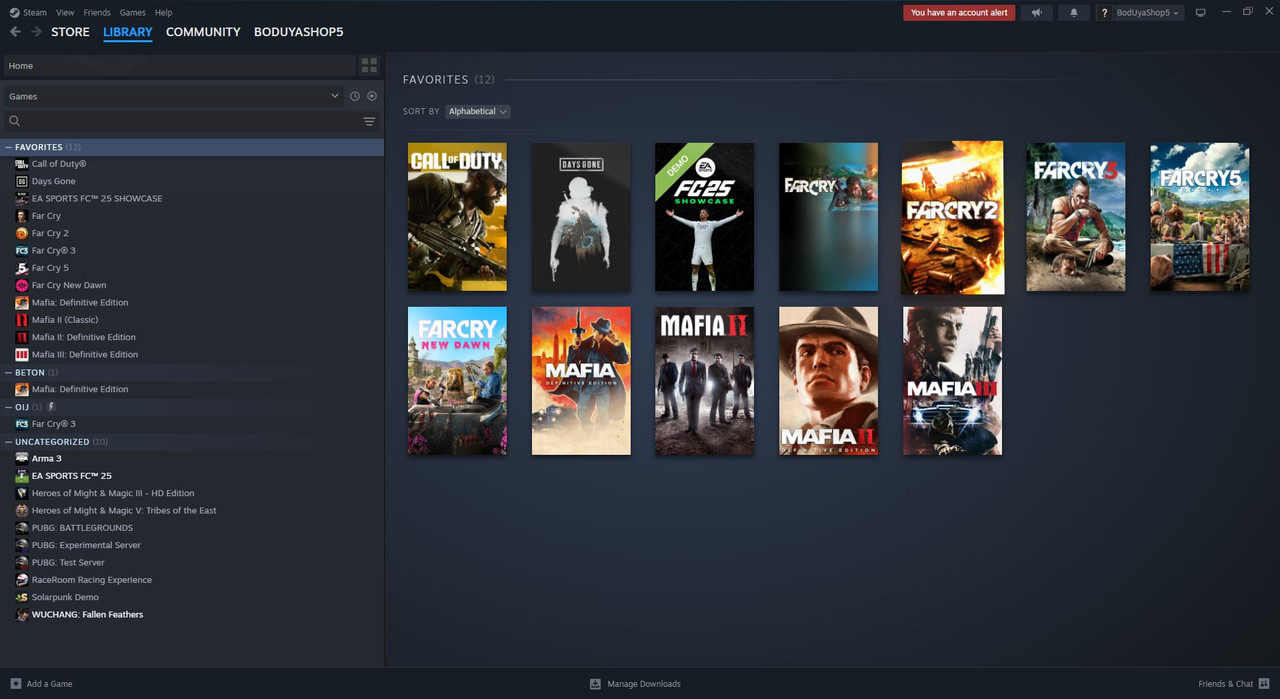Click the WUCHANG: Fallen Feathers icon
Image resolution: width=1280 pixels, height=699 pixels.
pyautogui.click(x=22, y=614)
